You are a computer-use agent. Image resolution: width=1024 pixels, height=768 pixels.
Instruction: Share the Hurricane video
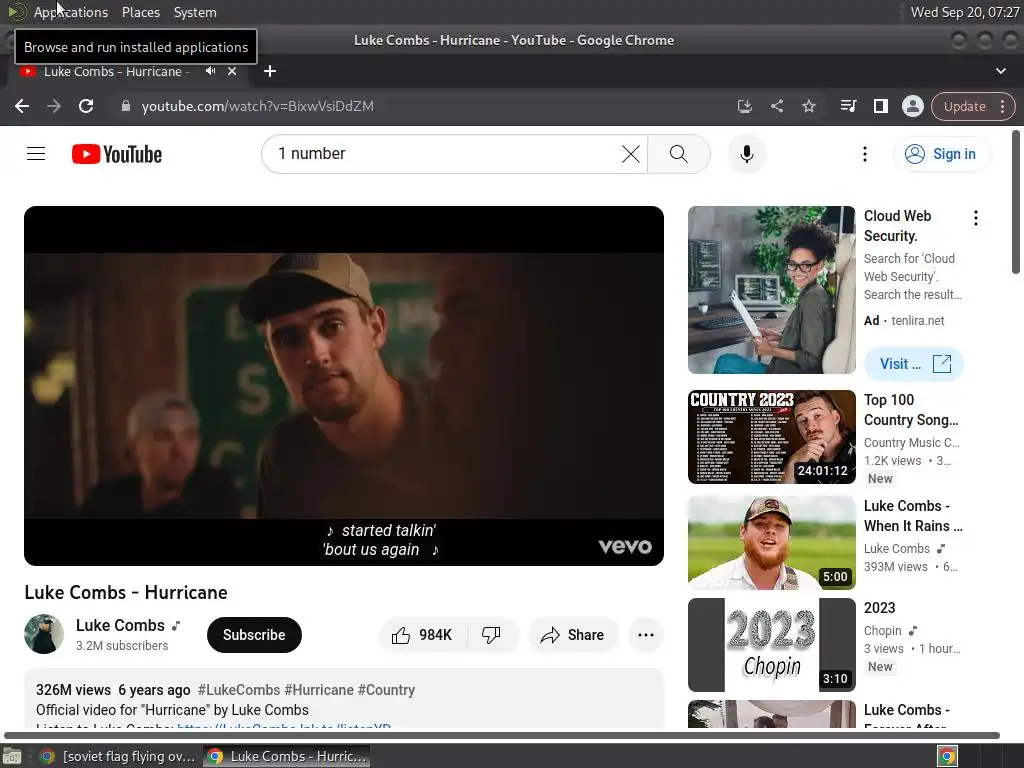[572, 635]
